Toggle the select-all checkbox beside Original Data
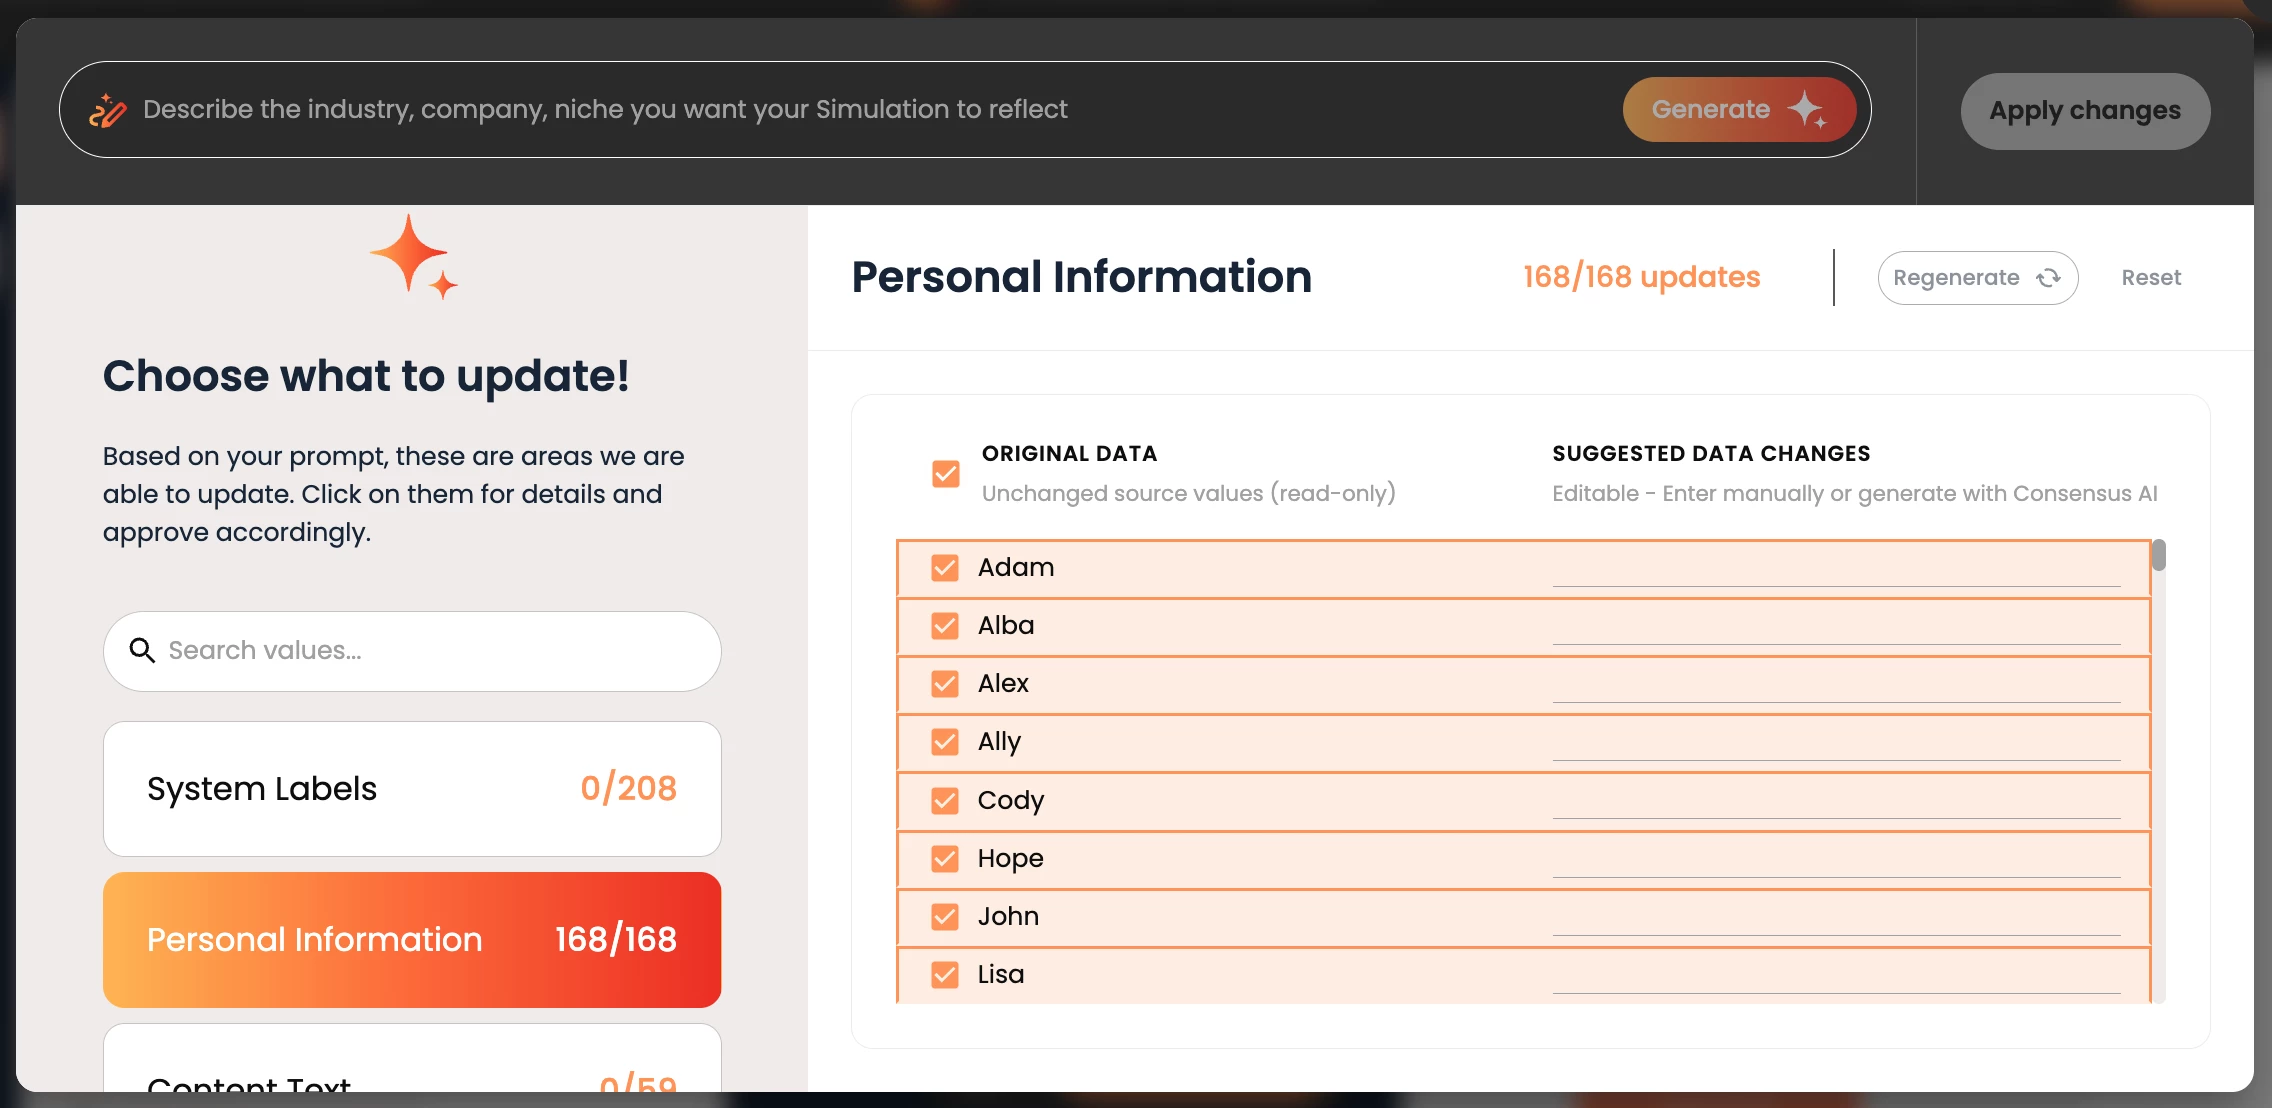The height and width of the screenshot is (1108, 2272). pyautogui.click(x=945, y=473)
